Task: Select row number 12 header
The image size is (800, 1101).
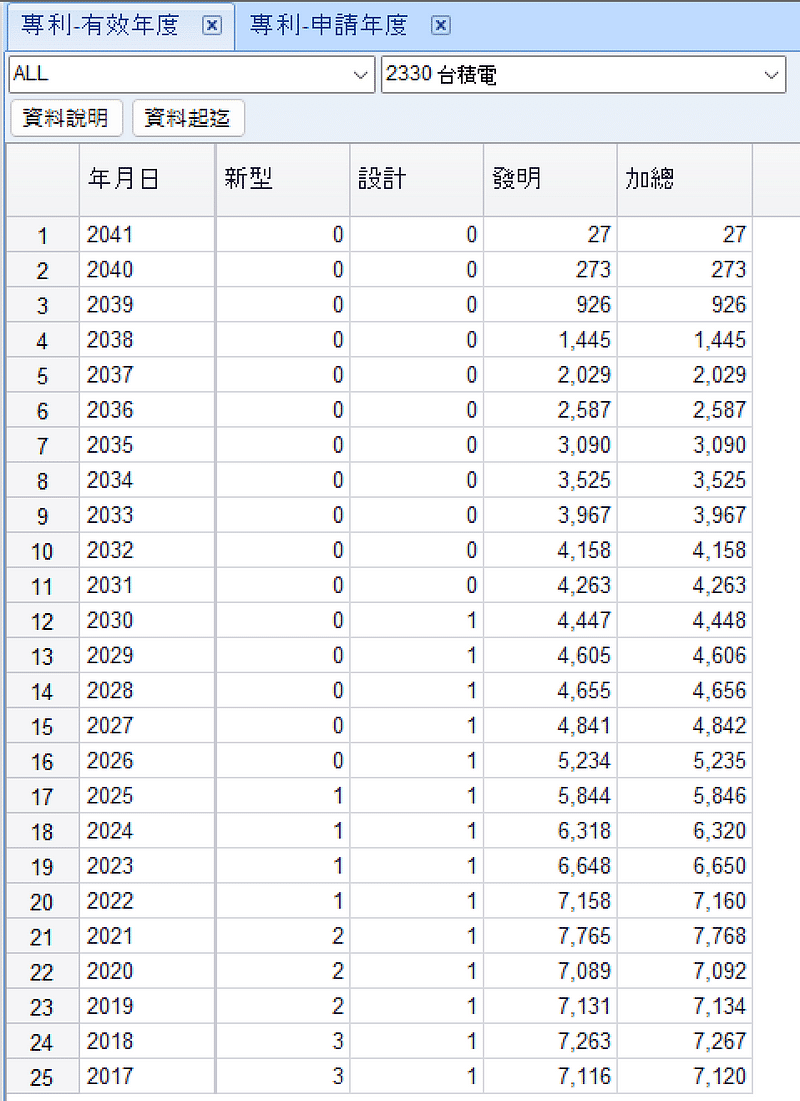Action: click(42, 621)
